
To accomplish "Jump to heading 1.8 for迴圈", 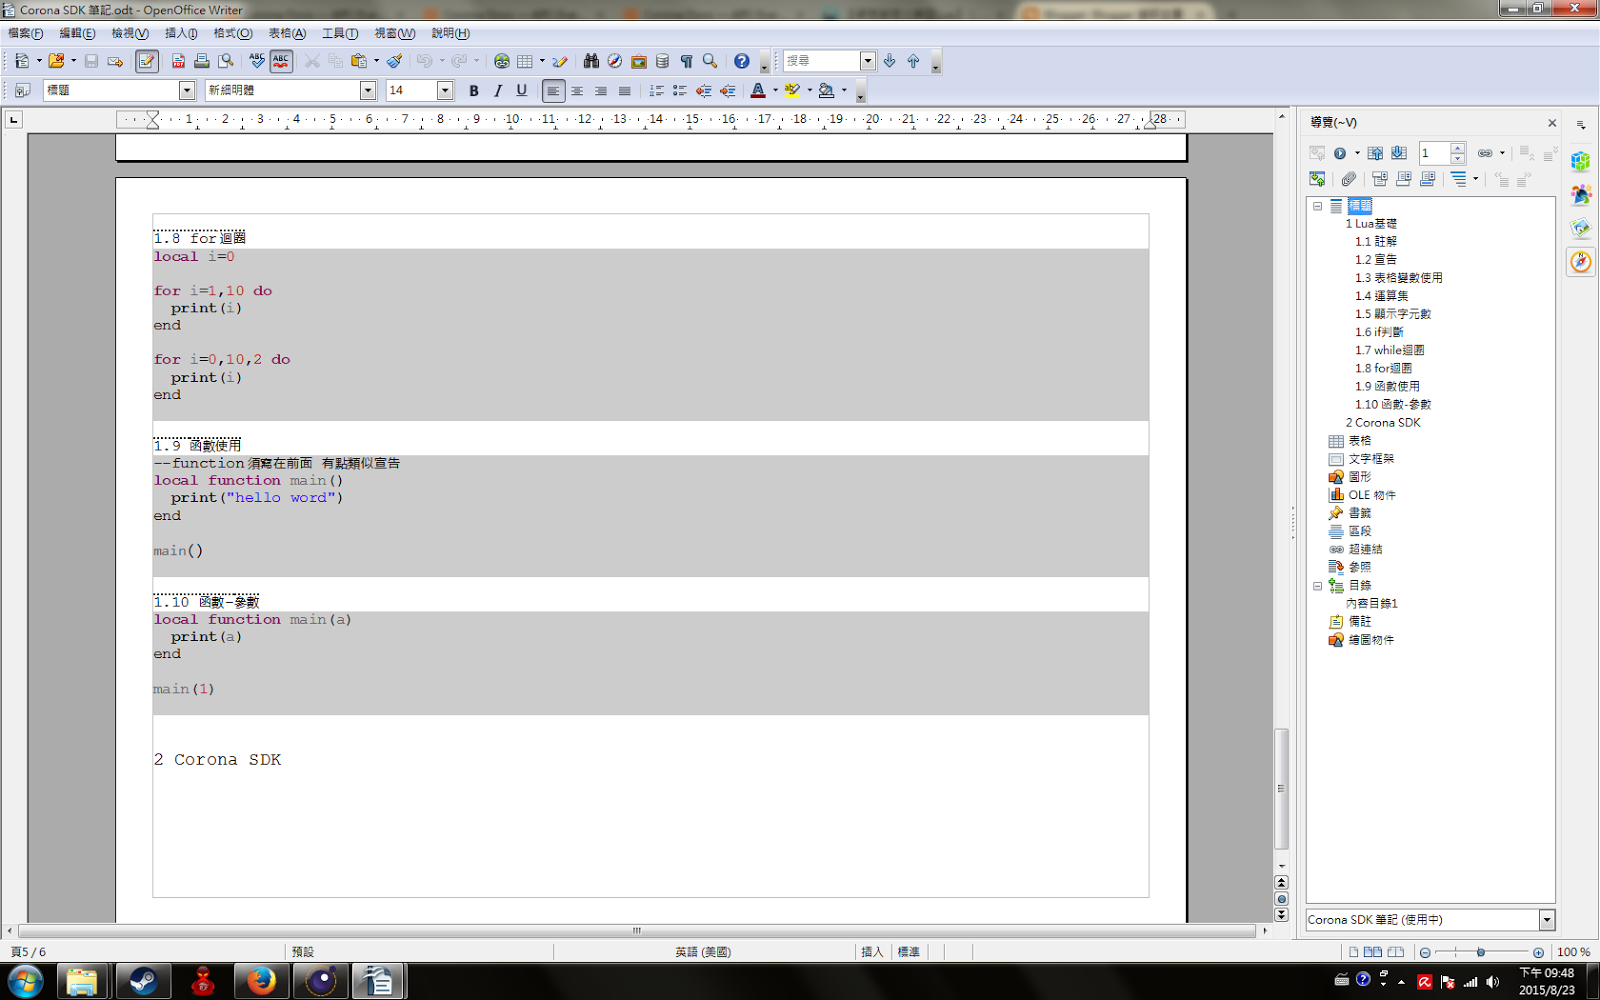I will coord(1383,368).
